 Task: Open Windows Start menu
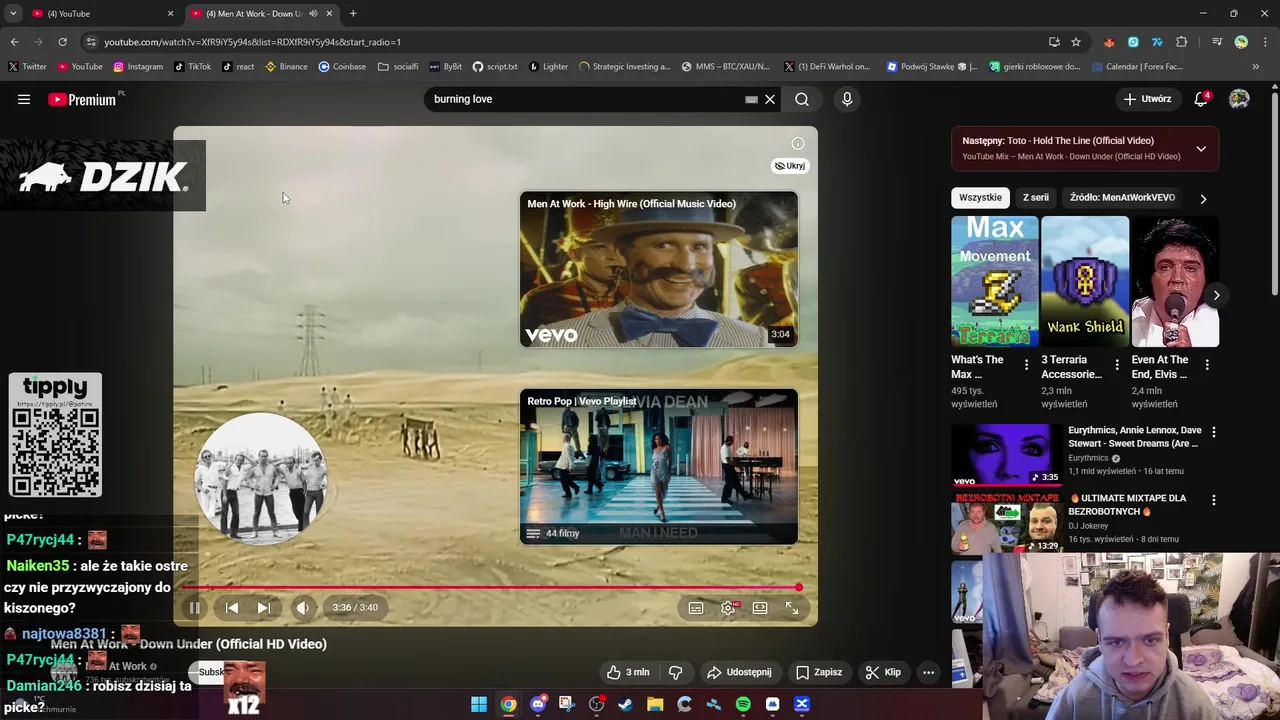(x=479, y=704)
